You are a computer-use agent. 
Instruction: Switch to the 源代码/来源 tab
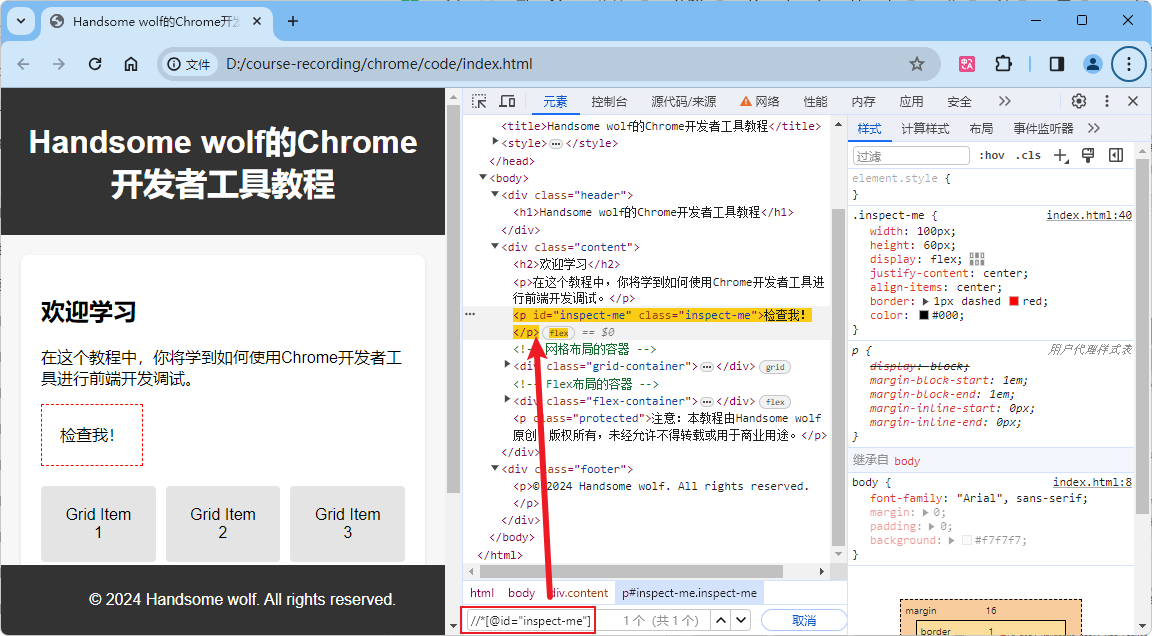(x=683, y=102)
